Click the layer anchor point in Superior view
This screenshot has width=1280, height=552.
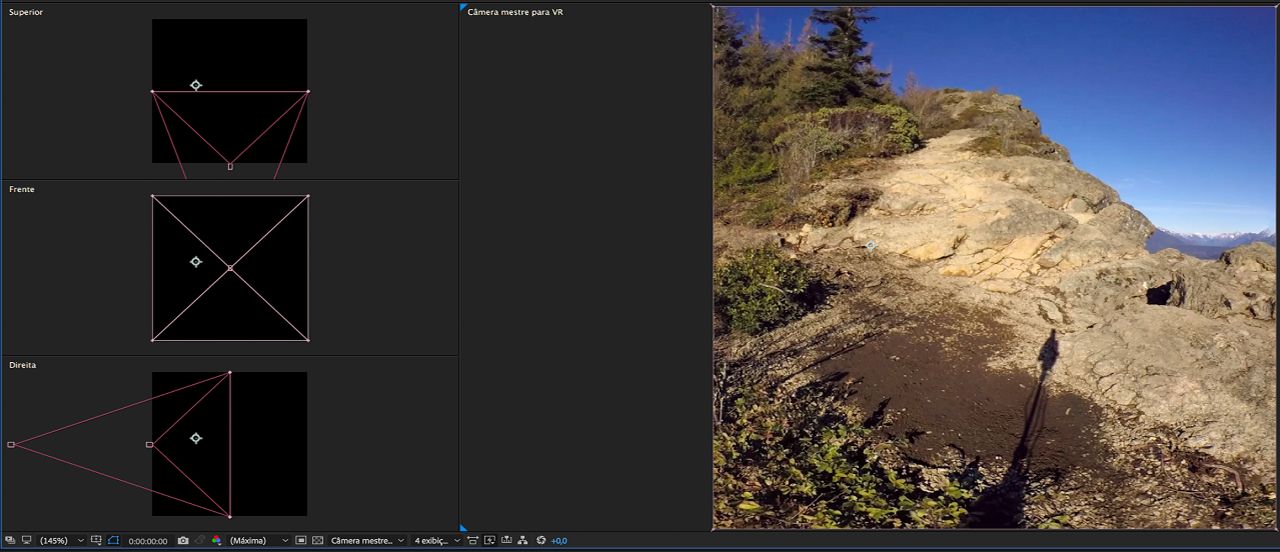pos(196,85)
